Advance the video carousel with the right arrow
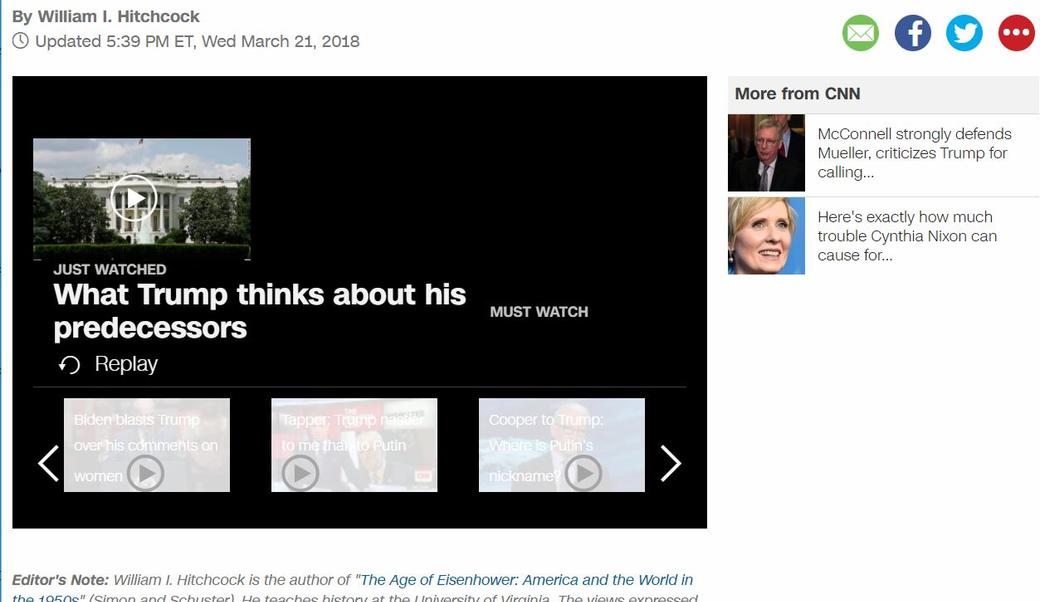1040x602 pixels. coord(671,463)
